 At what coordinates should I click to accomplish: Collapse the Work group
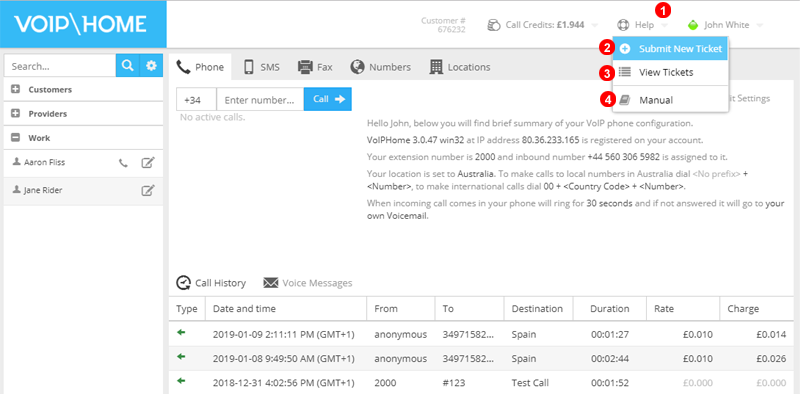tap(15, 138)
